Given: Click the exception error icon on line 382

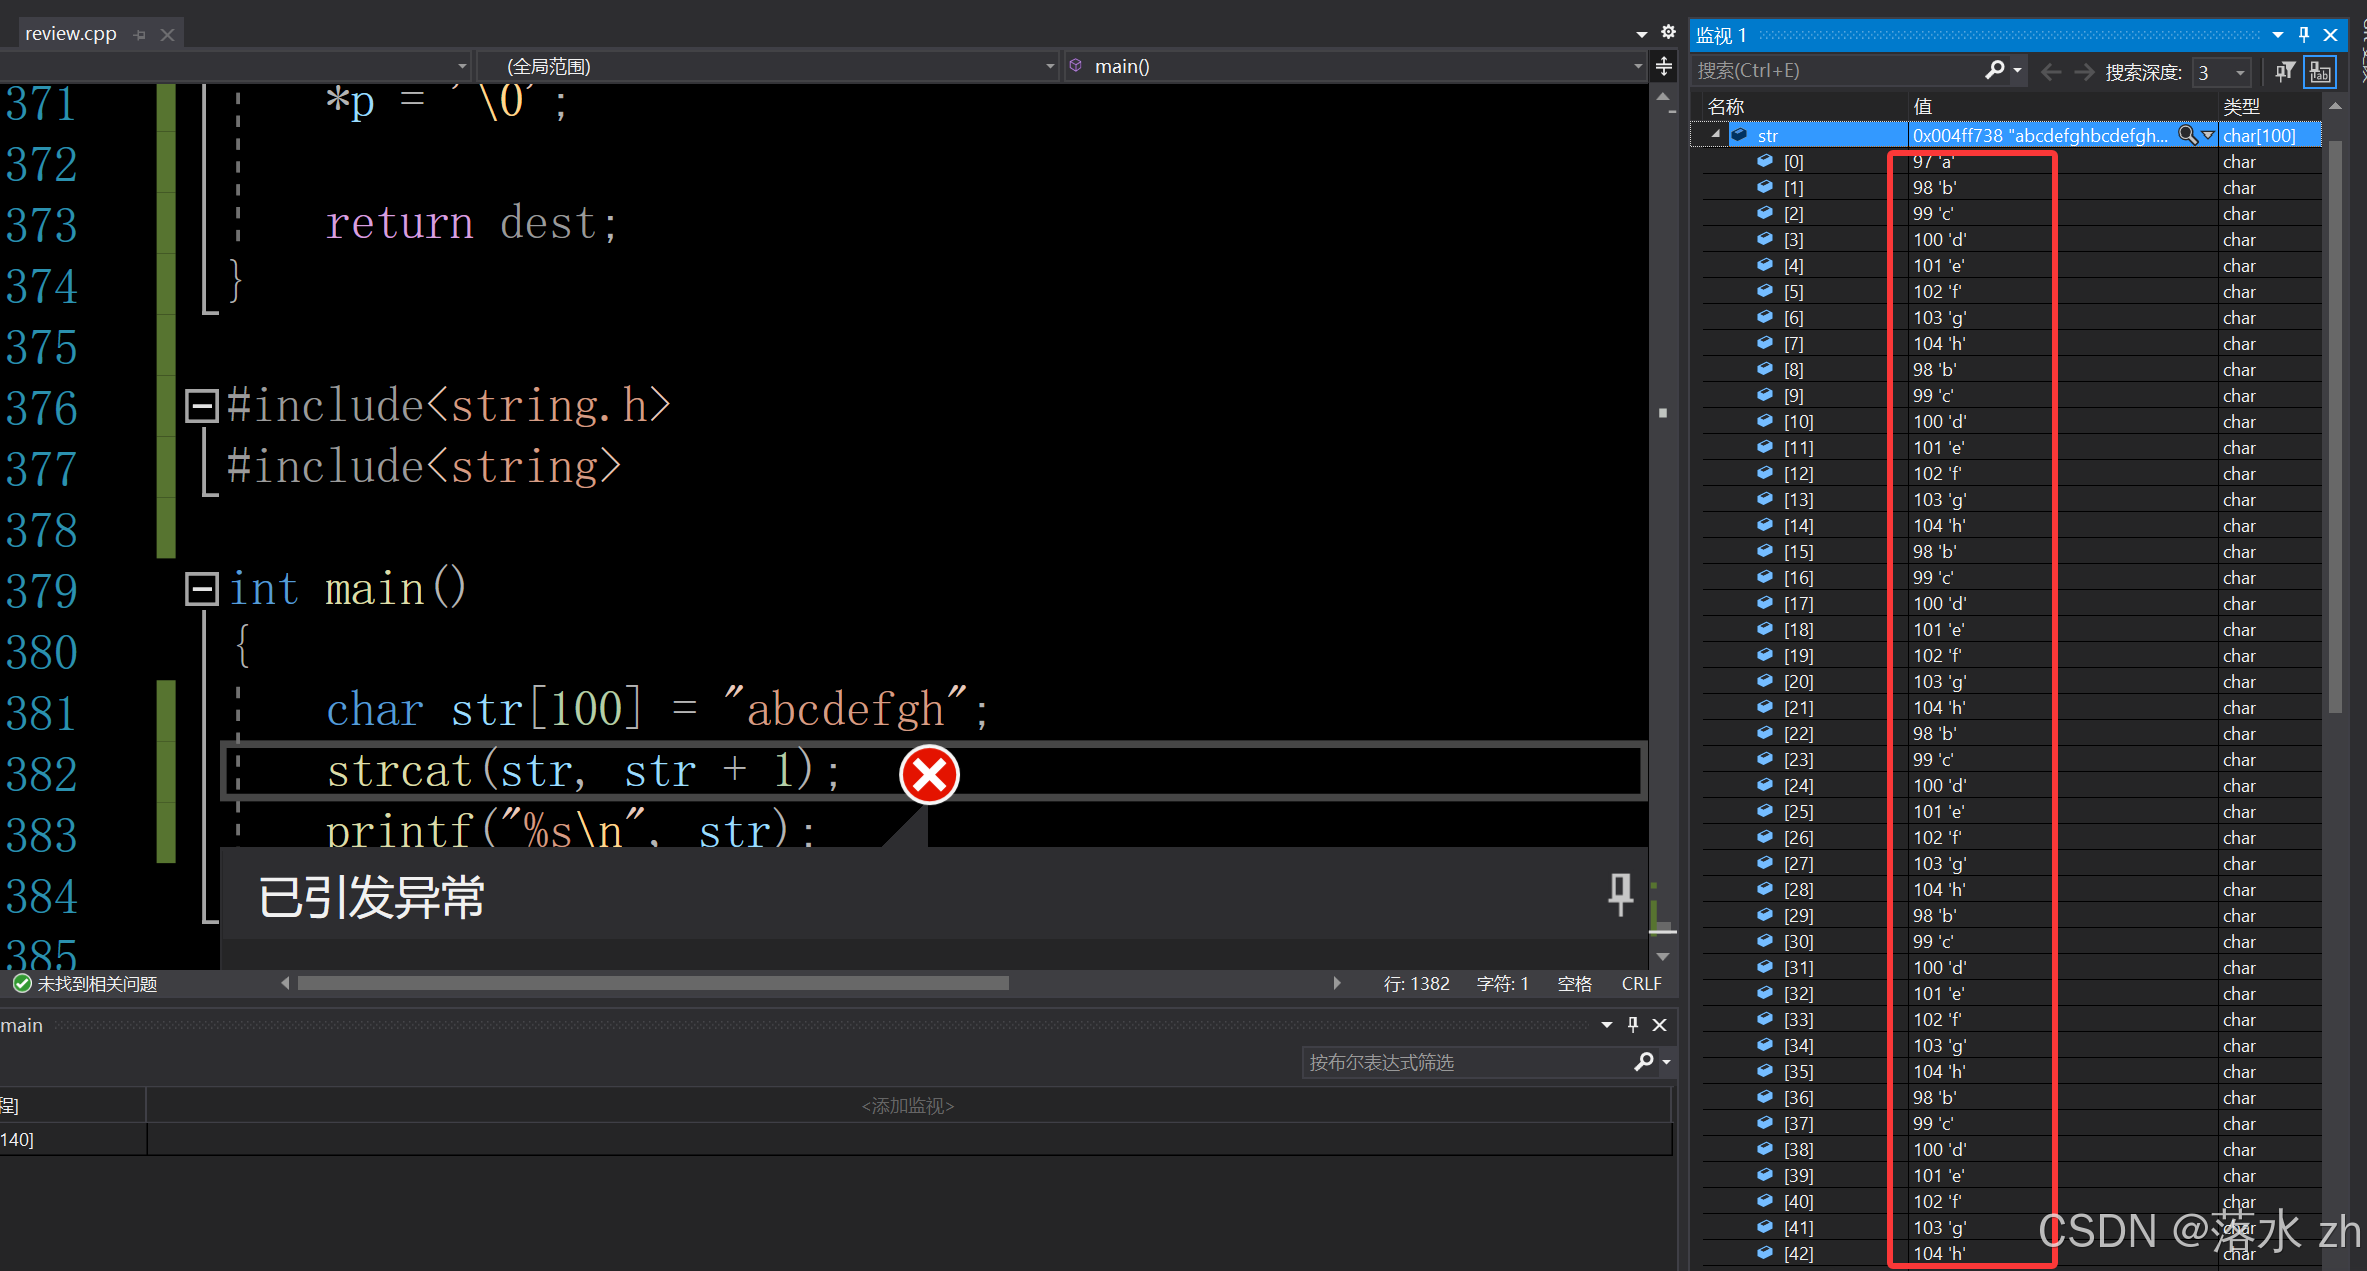Looking at the screenshot, I should pyautogui.click(x=929, y=775).
